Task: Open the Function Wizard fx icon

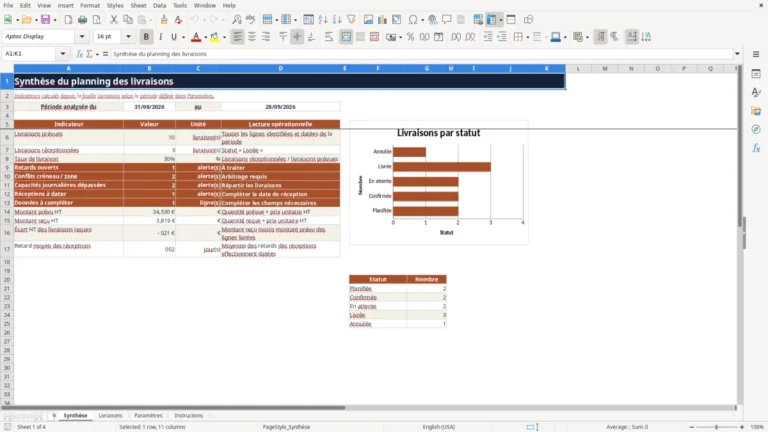Action: pos(79,54)
